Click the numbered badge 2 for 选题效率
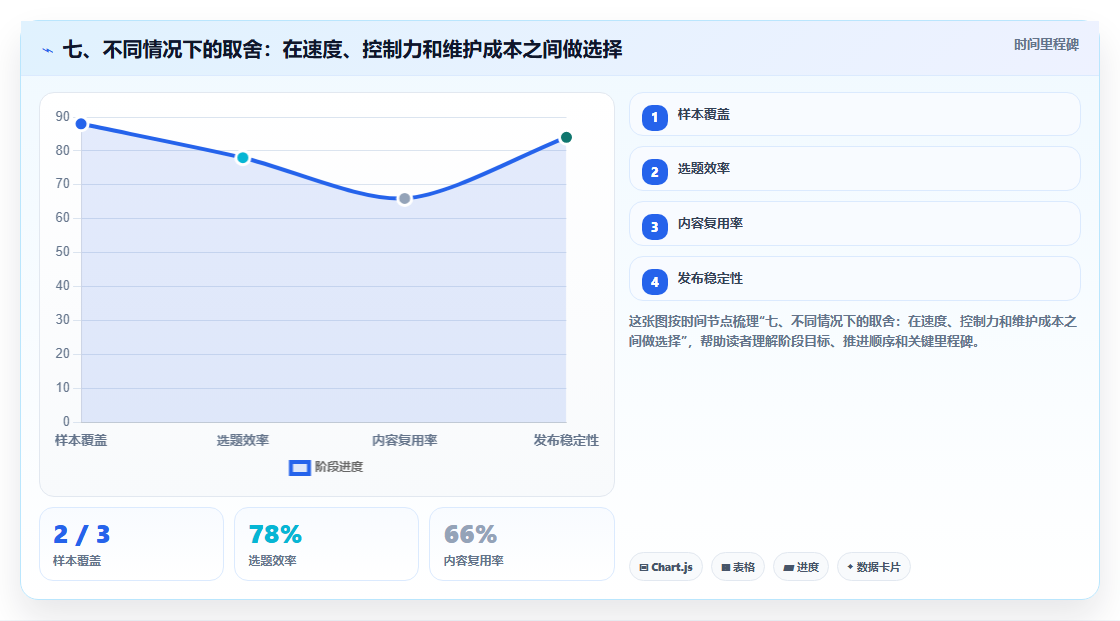1120x621 pixels. point(654,172)
